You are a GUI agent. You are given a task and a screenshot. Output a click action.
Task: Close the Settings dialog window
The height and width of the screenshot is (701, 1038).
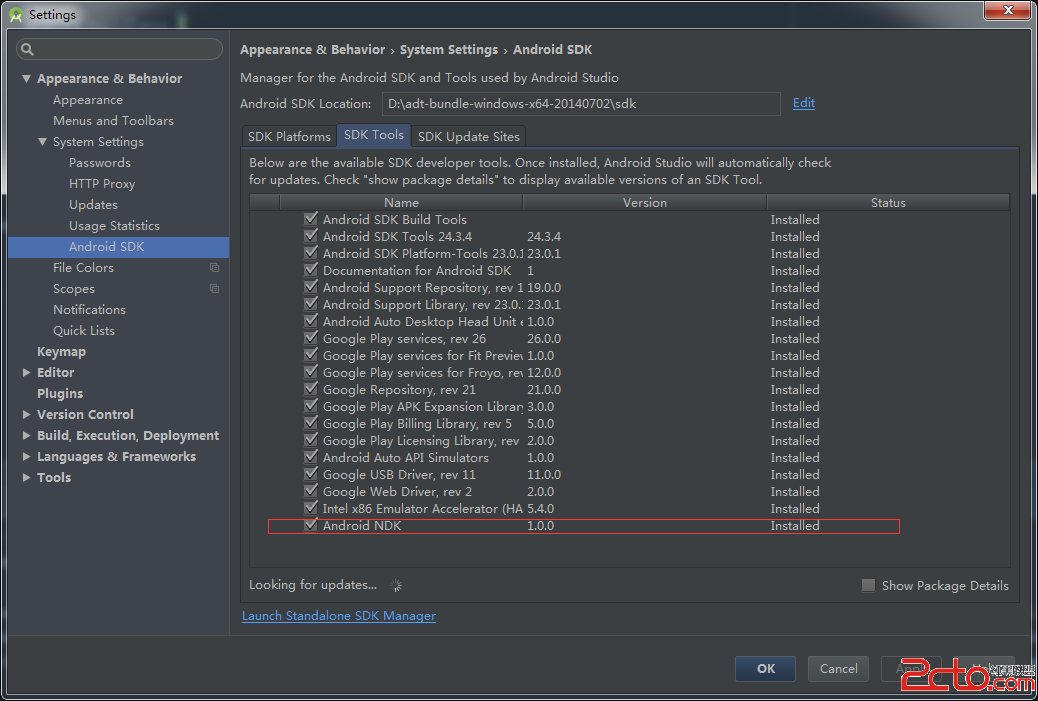coord(1007,11)
